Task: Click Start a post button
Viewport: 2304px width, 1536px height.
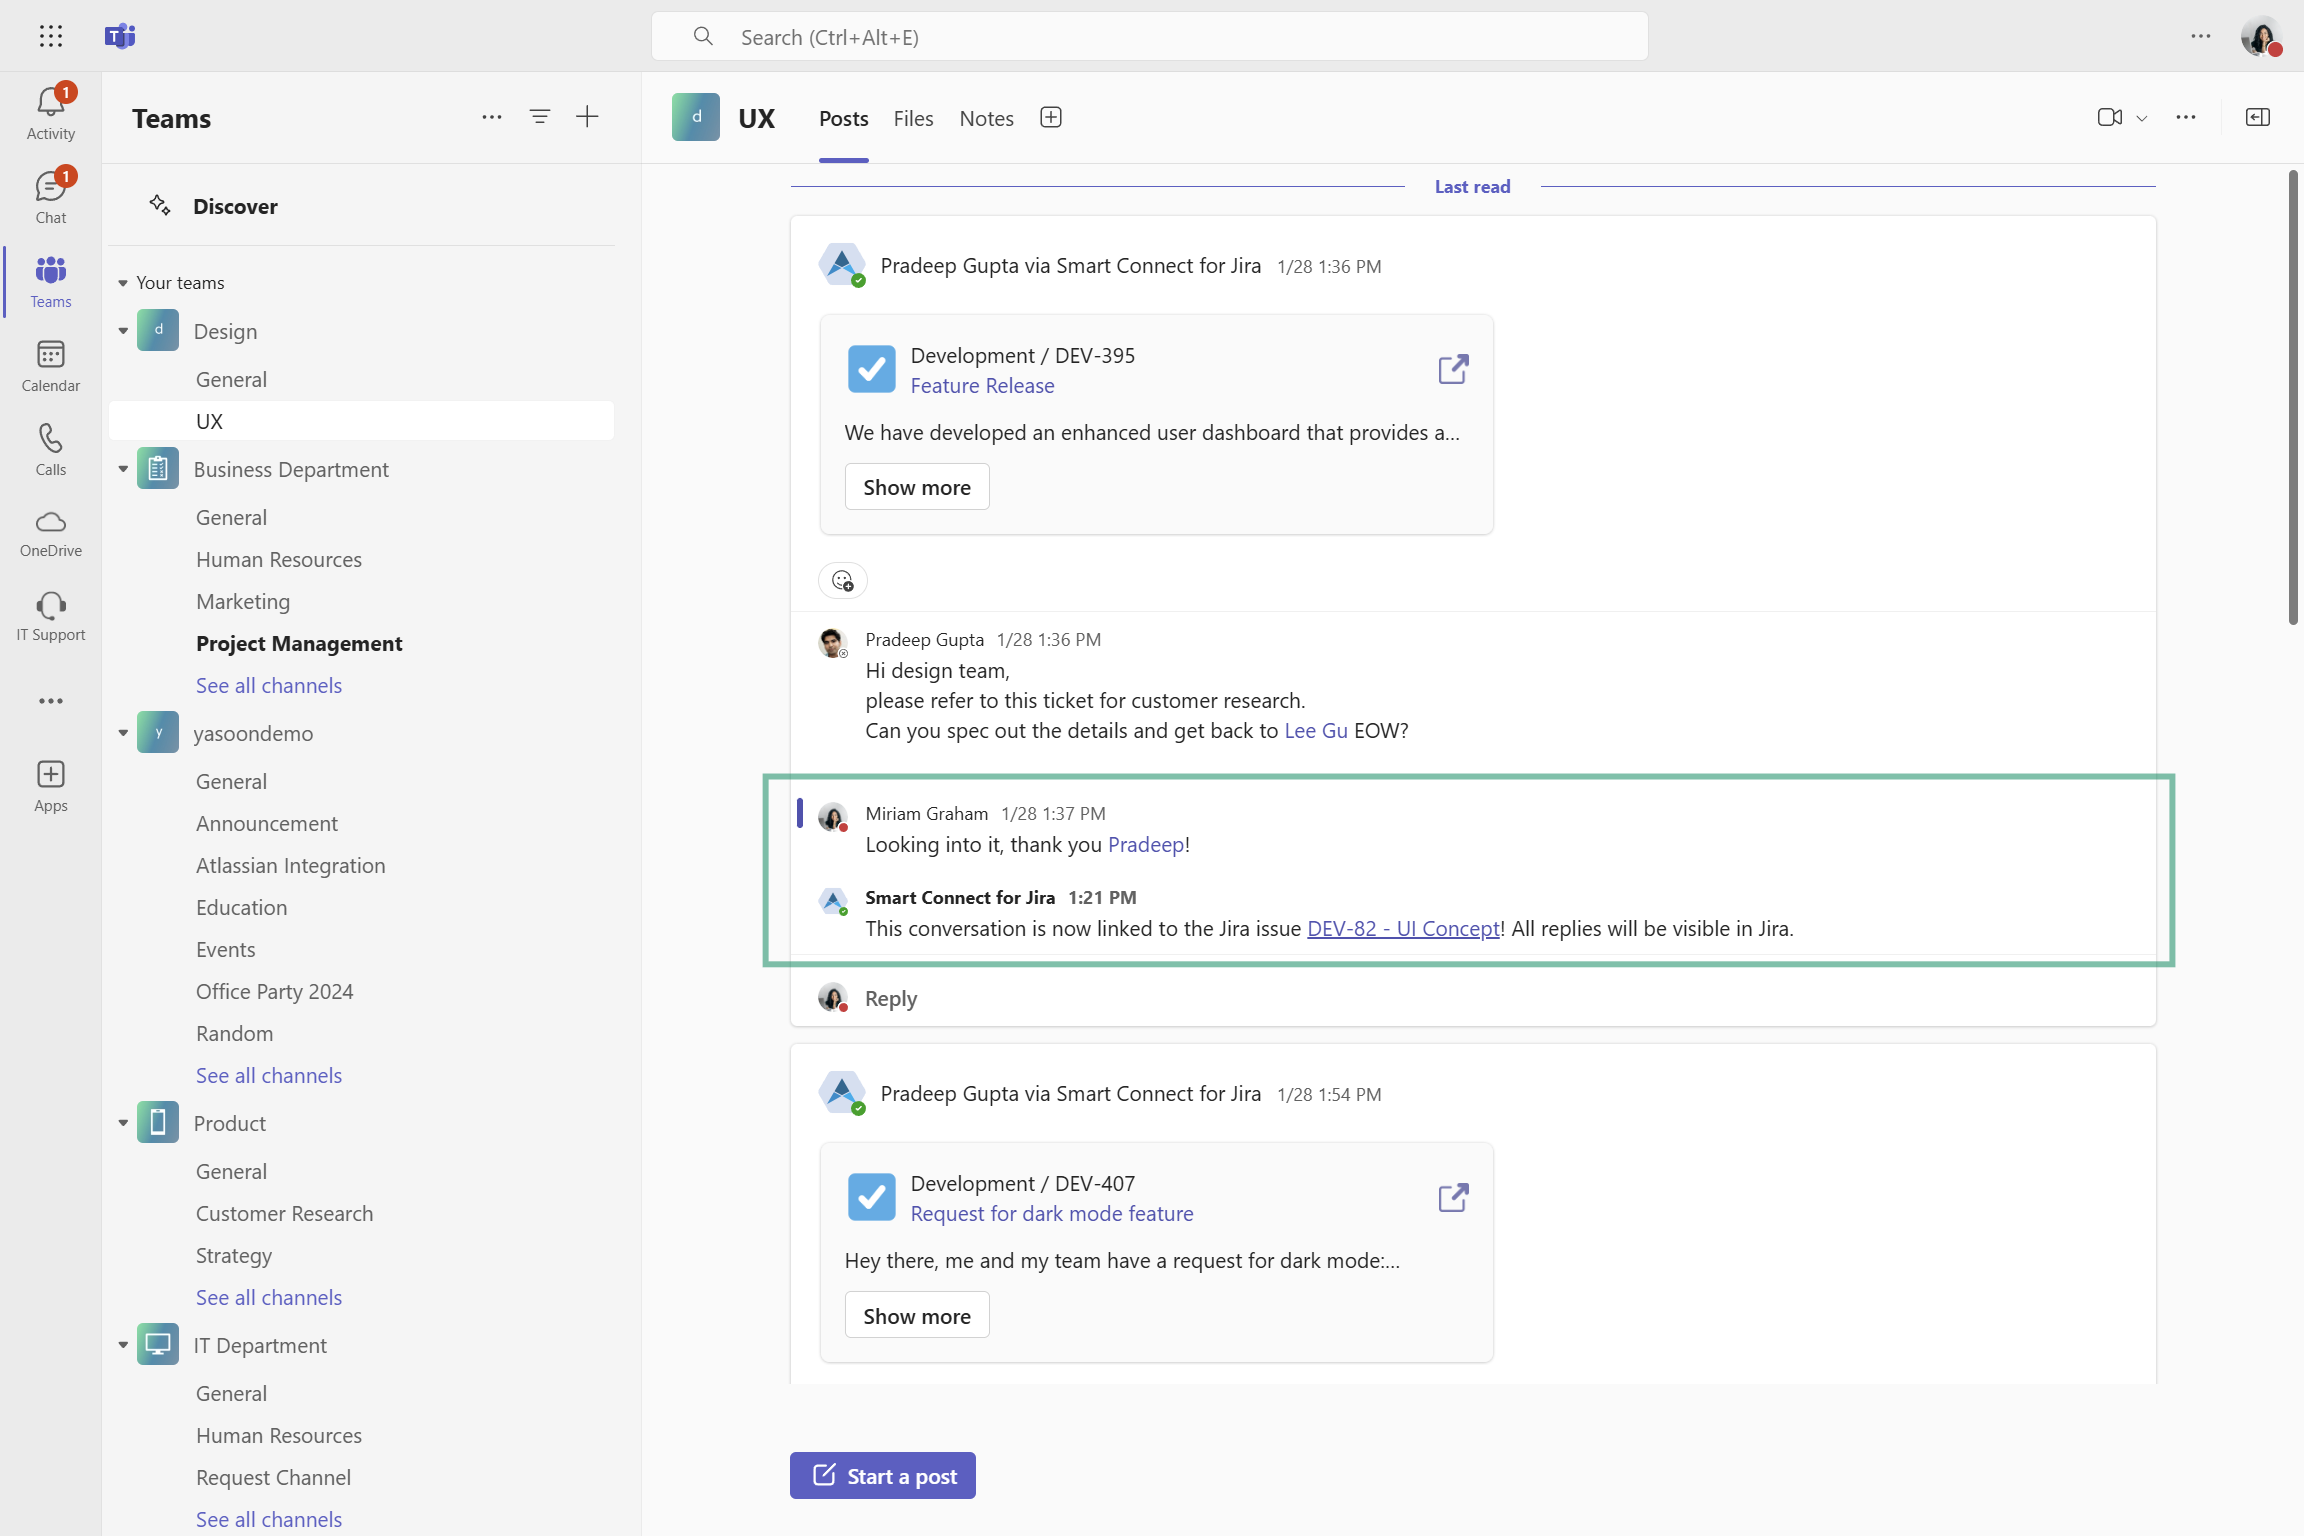Action: 883,1476
